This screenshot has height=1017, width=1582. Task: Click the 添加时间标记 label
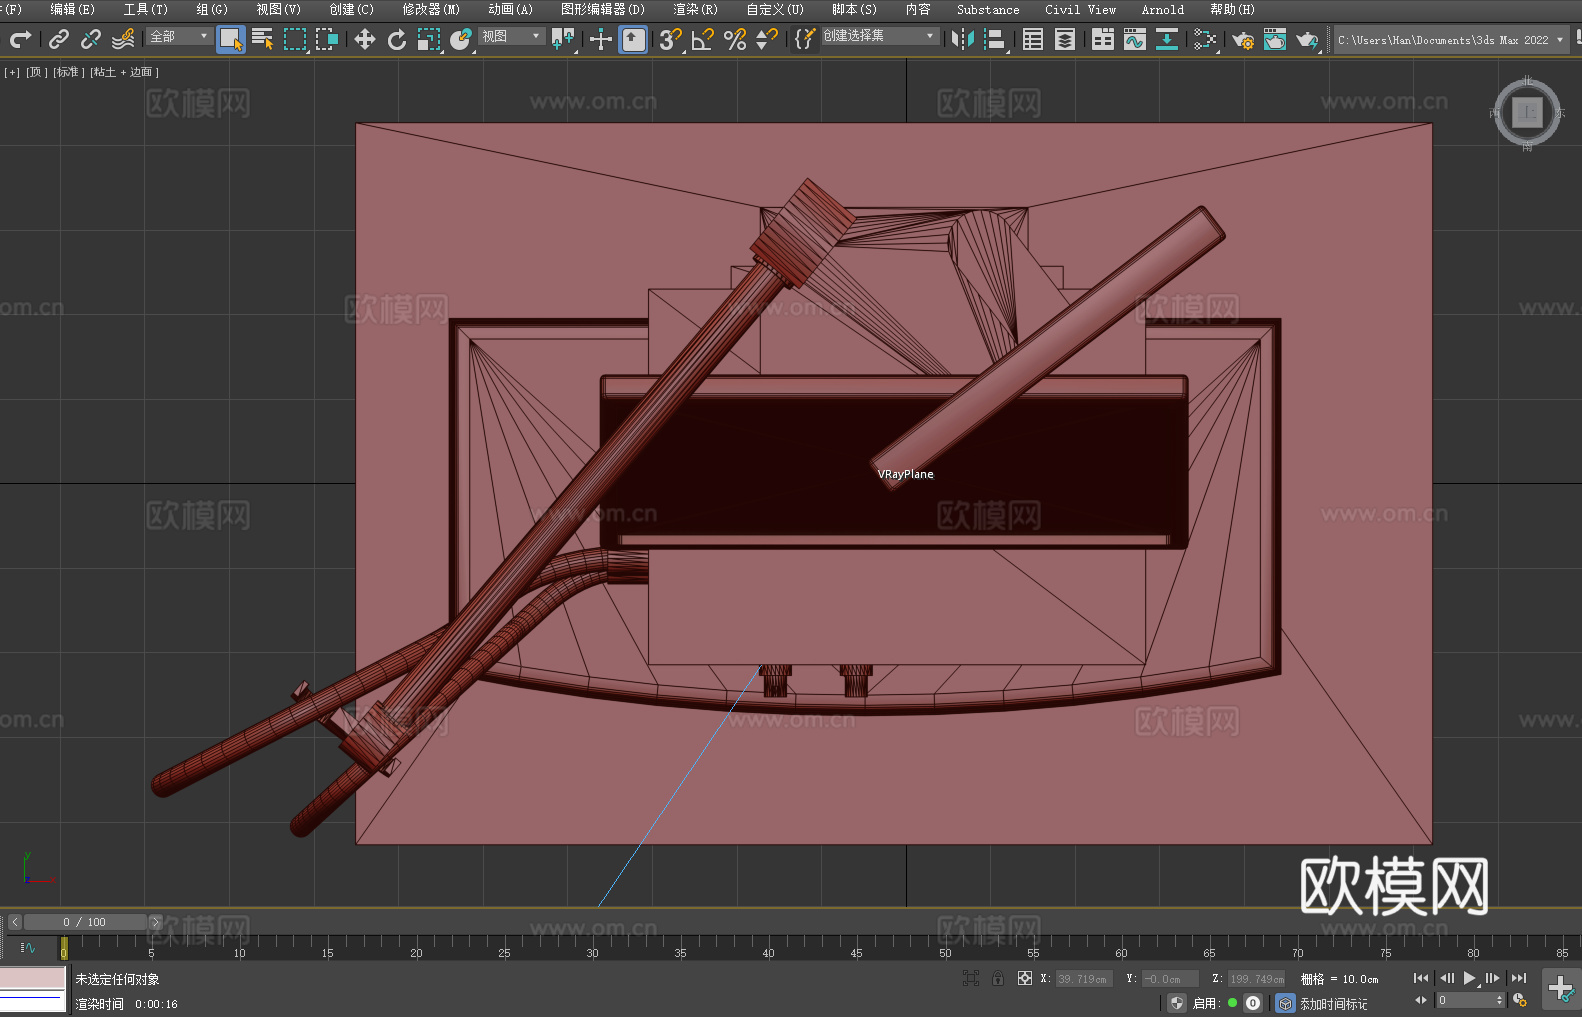tap(1334, 1003)
